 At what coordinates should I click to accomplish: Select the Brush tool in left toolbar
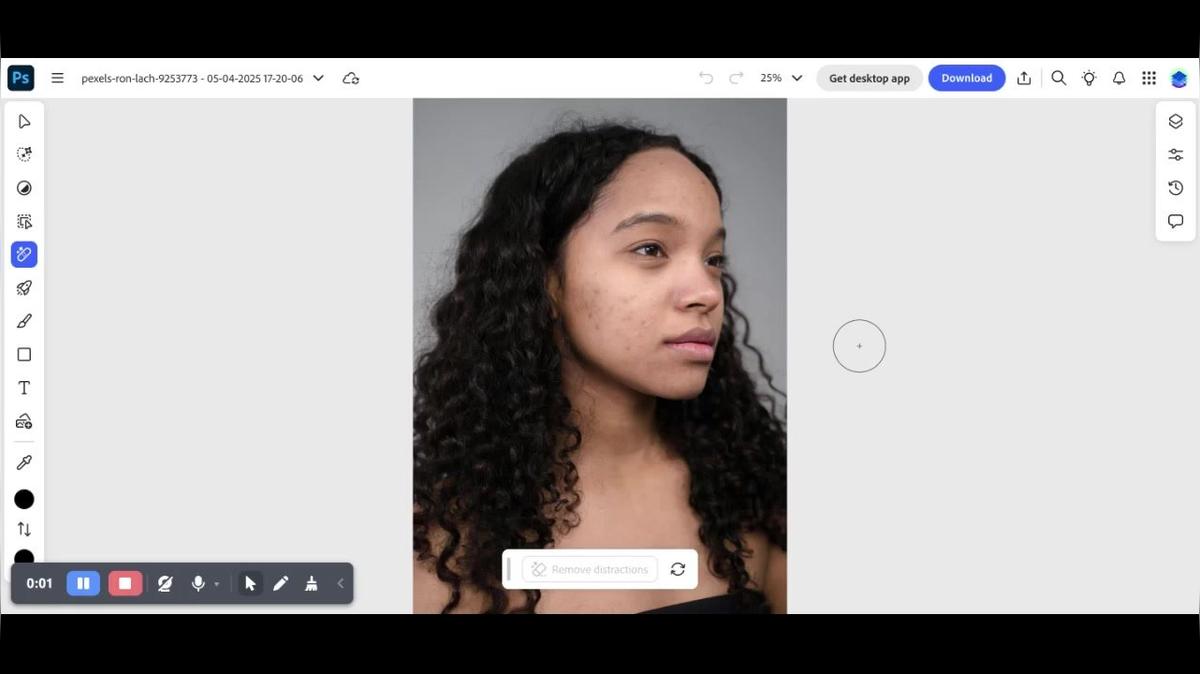point(24,321)
